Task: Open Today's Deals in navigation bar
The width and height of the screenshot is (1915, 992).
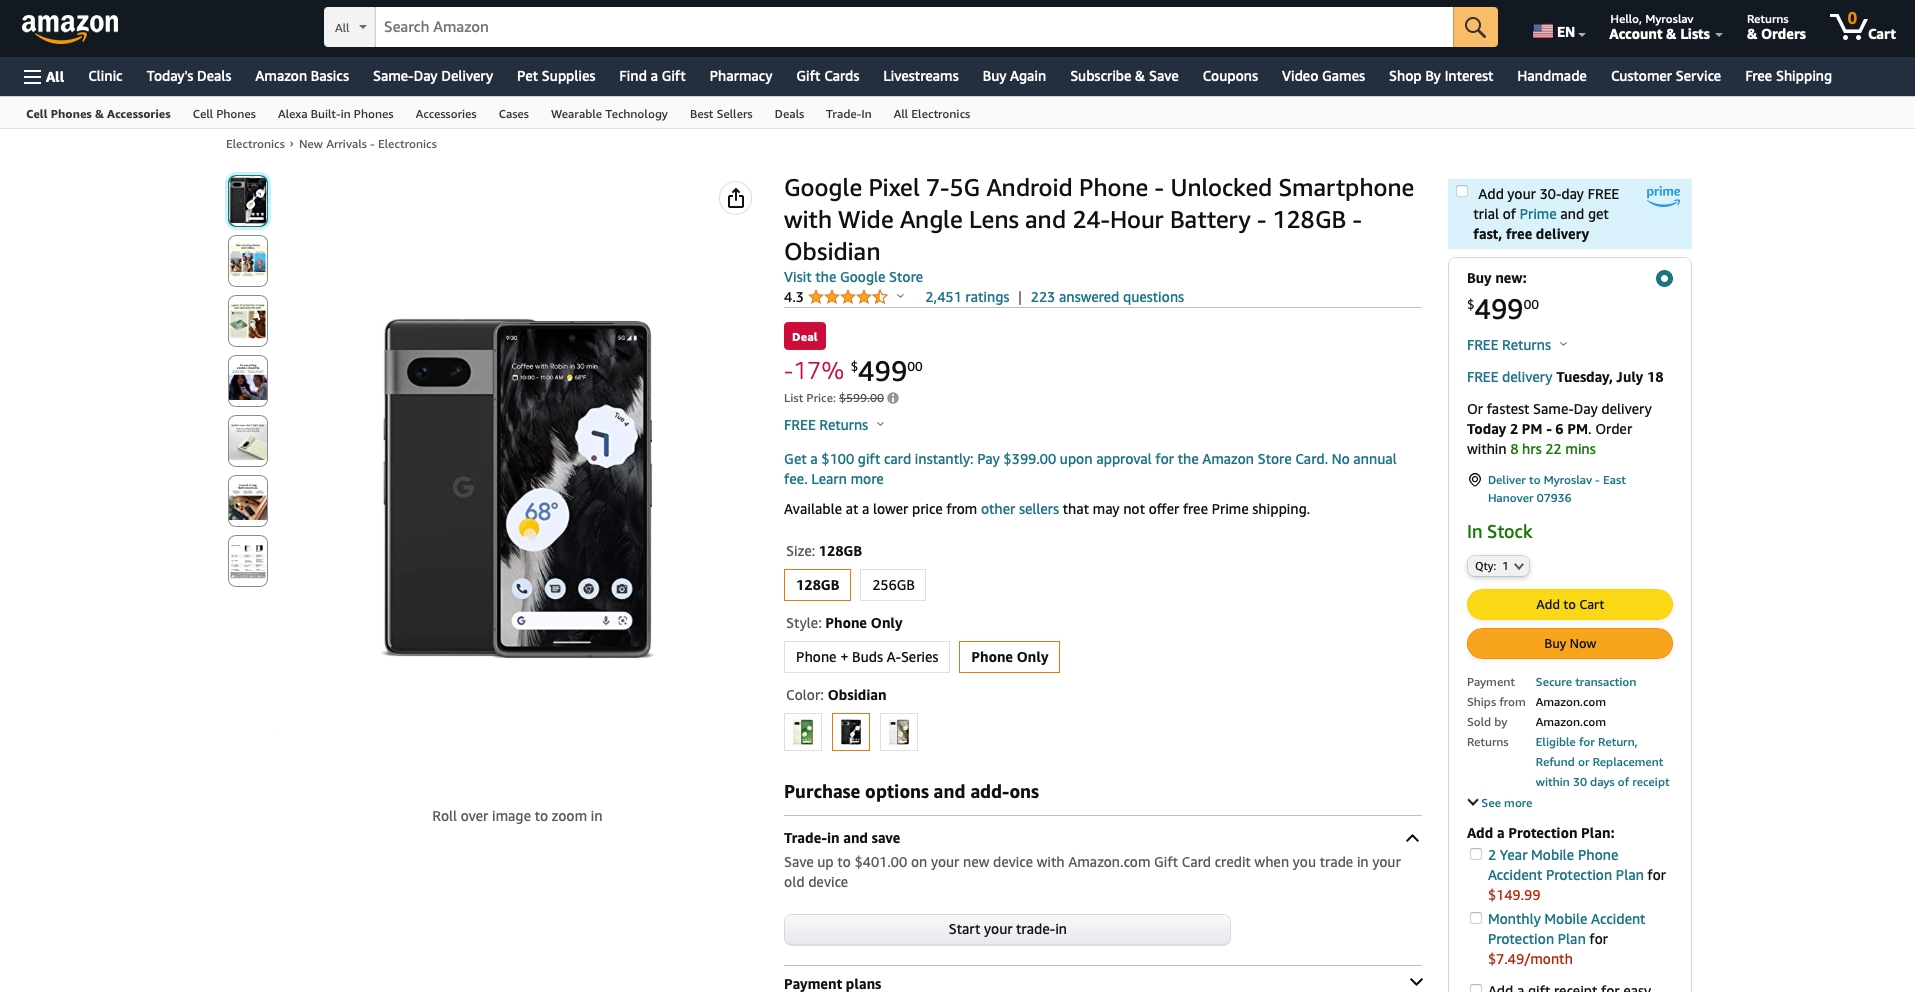Action: click(189, 76)
